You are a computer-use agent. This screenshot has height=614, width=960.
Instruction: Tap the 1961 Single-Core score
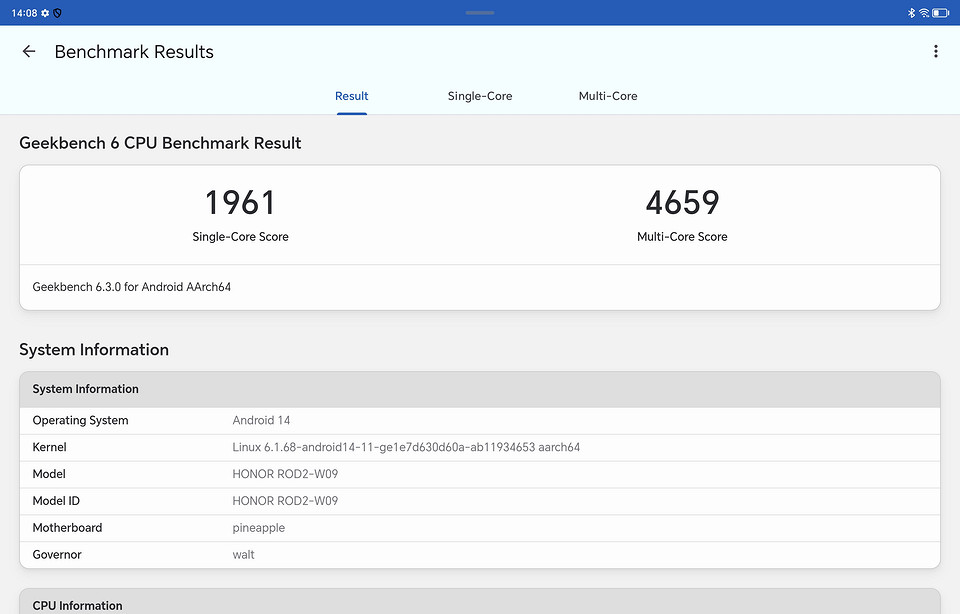coord(240,203)
